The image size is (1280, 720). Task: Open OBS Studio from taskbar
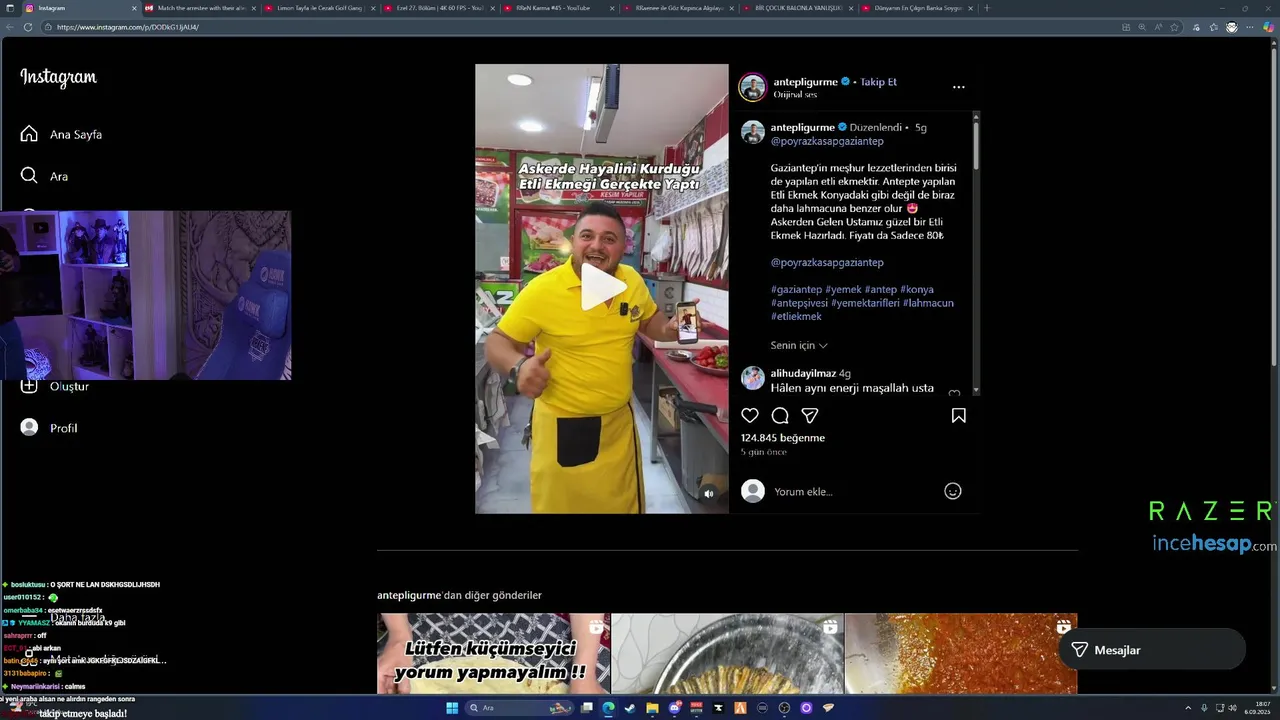pos(784,708)
